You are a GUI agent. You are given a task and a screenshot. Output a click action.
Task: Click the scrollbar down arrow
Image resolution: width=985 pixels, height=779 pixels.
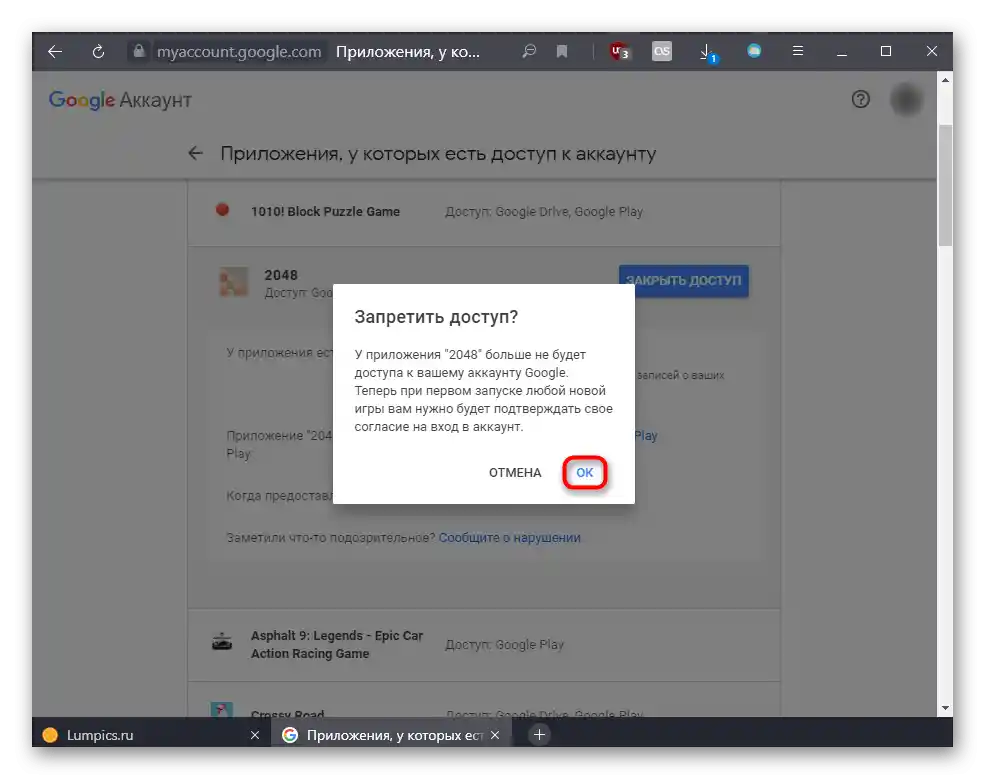945,708
